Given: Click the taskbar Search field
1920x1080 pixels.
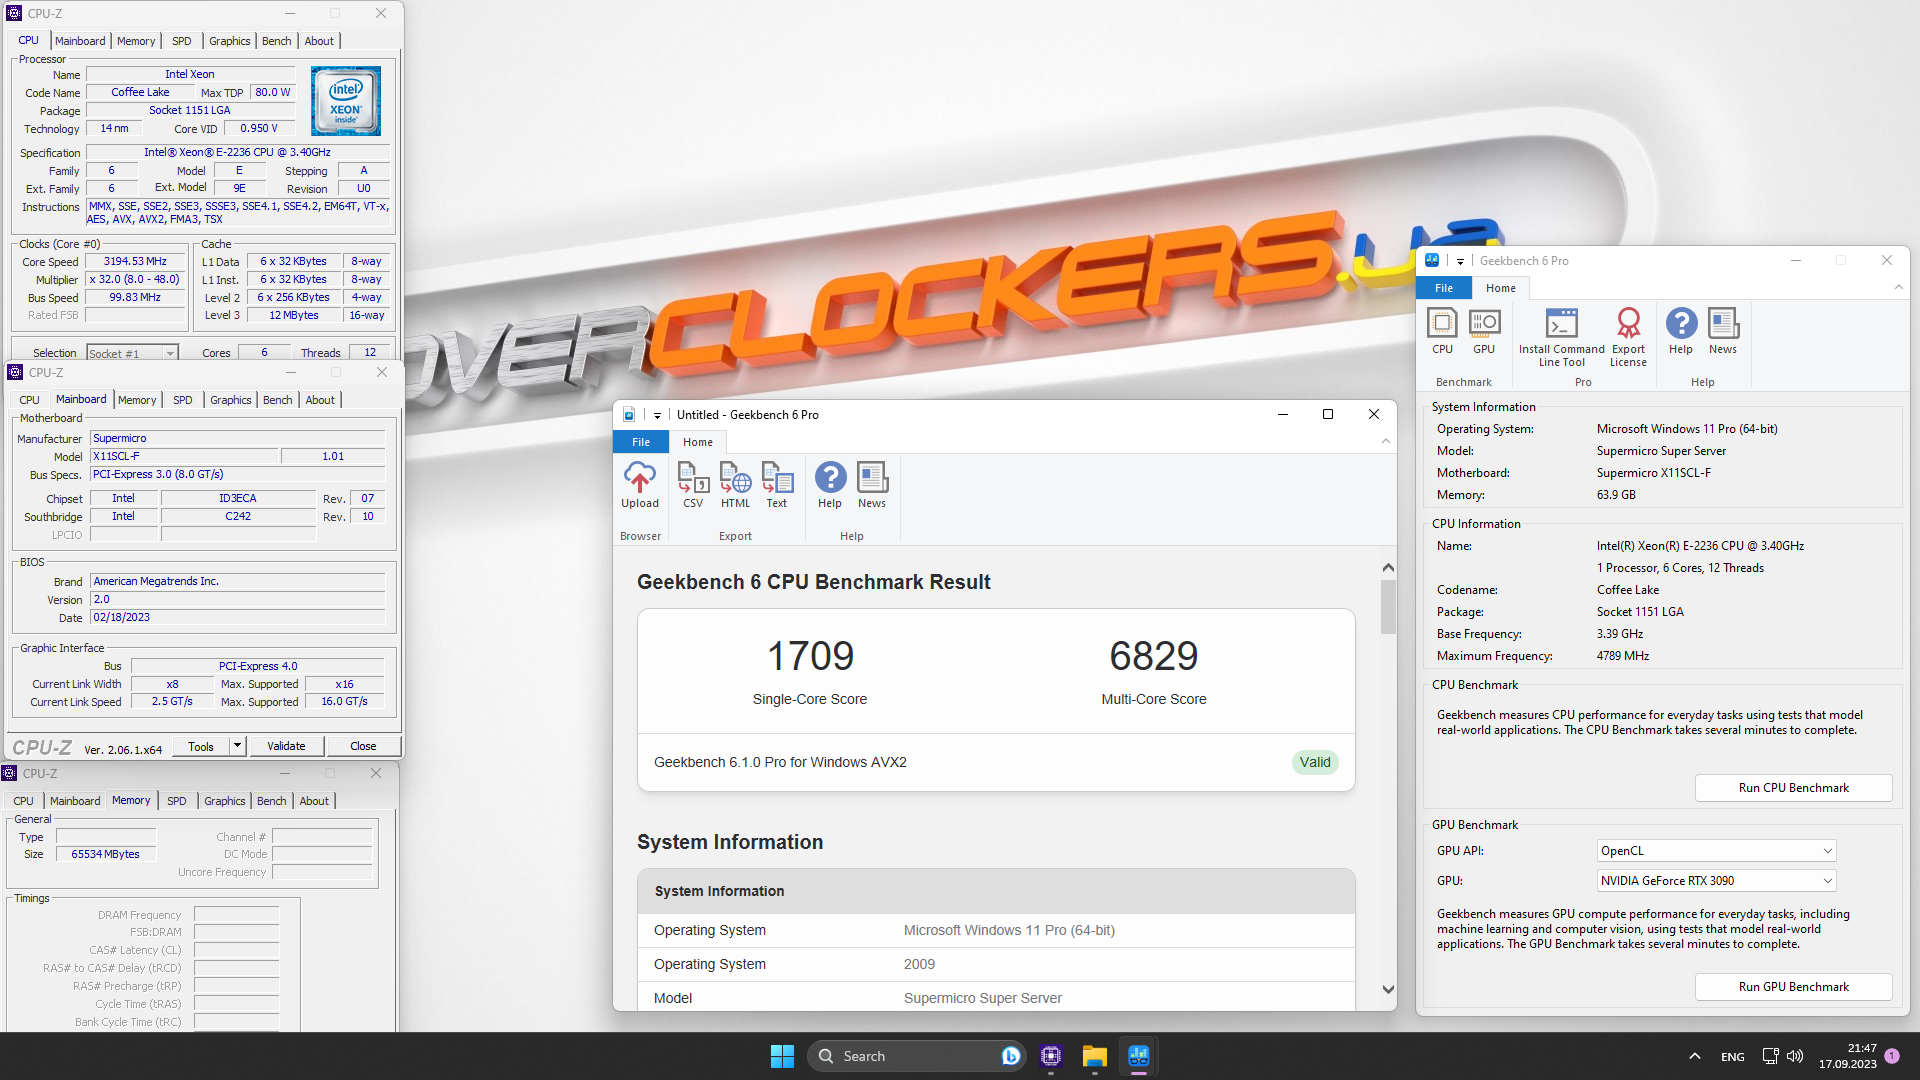Looking at the screenshot, I should tap(917, 1056).
